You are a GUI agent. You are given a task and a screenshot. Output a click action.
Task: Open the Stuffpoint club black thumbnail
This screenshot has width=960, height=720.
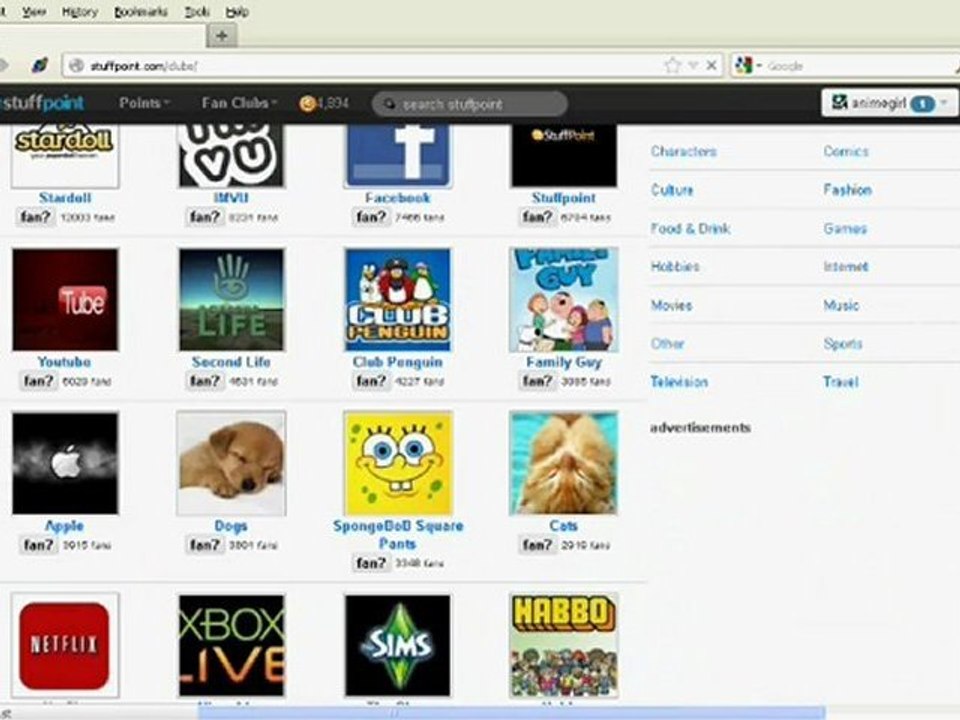pyautogui.click(x=564, y=156)
